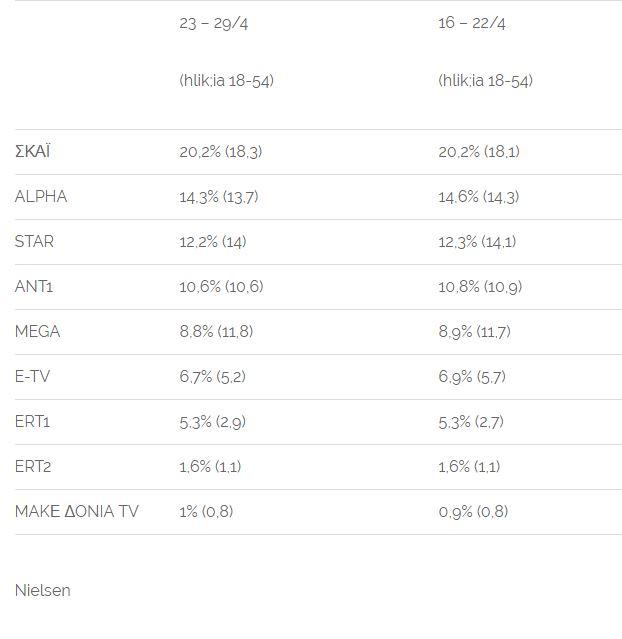Click the ΣΚΑΪ channel name

point(33,151)
